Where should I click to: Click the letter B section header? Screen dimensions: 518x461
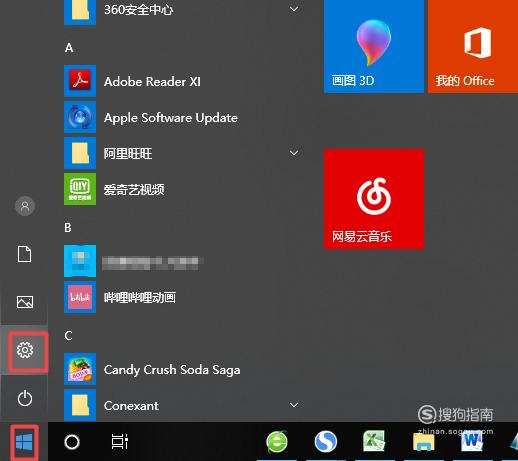coord(68,228)
